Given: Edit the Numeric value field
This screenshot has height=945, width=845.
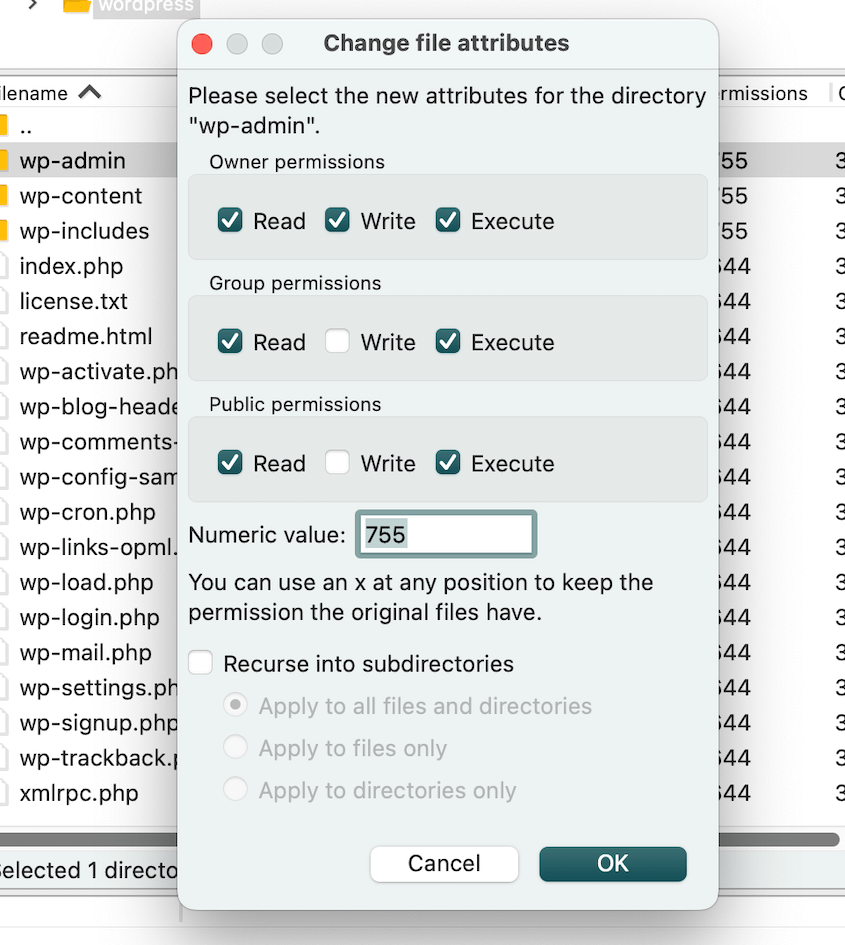Looking at the screenshot, I should click(x=445, y=534).
